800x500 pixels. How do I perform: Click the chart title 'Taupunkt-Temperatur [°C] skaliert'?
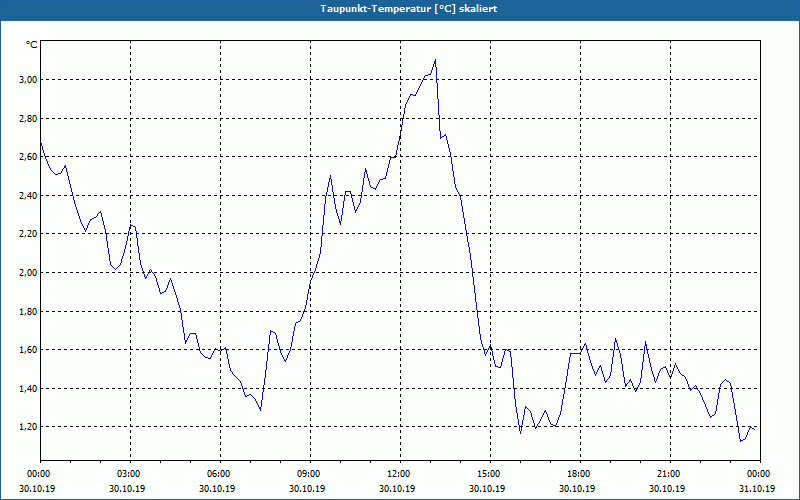[409, 9]
